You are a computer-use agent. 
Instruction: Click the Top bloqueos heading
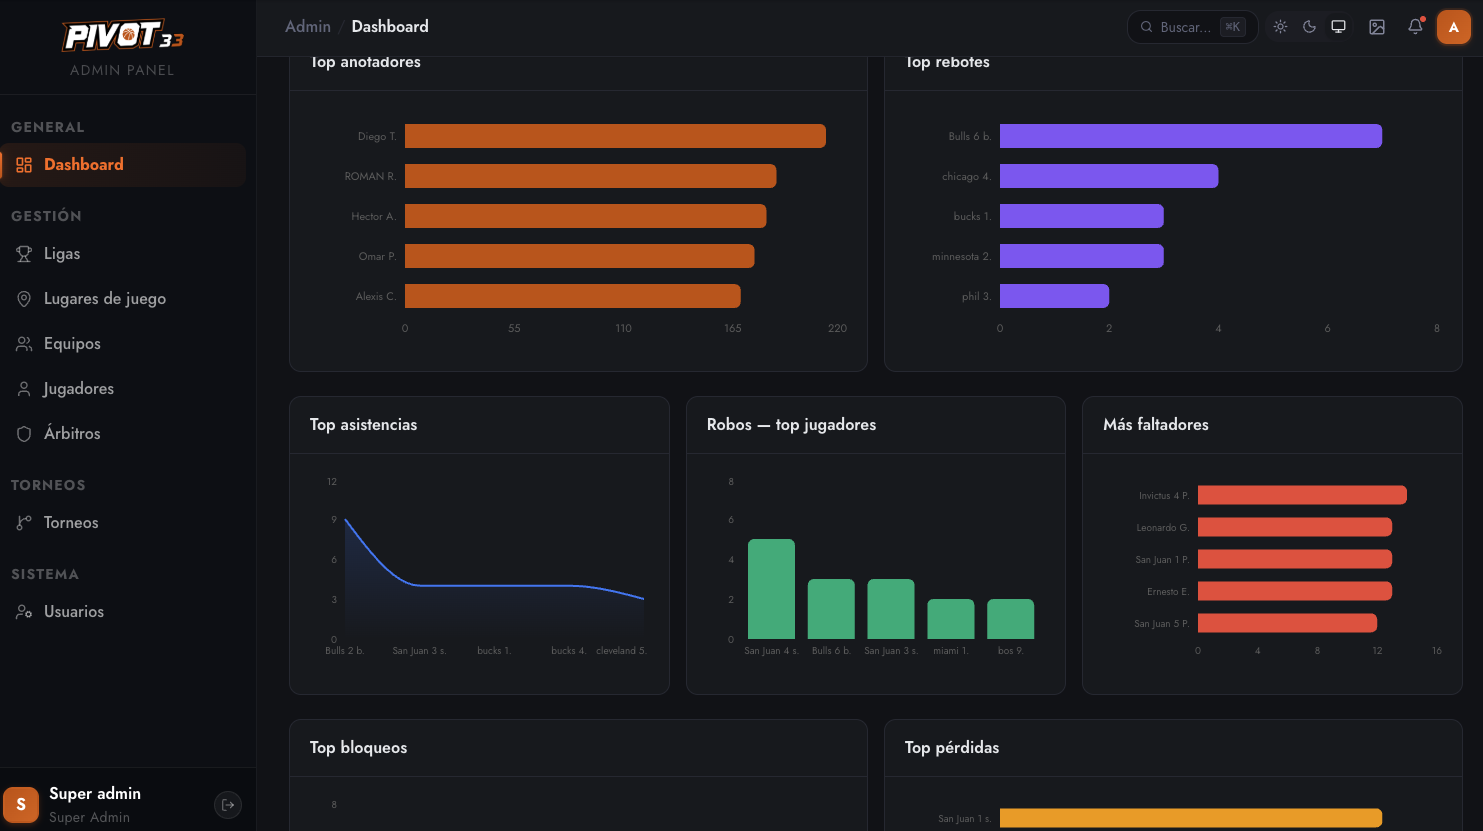[358, 748]
